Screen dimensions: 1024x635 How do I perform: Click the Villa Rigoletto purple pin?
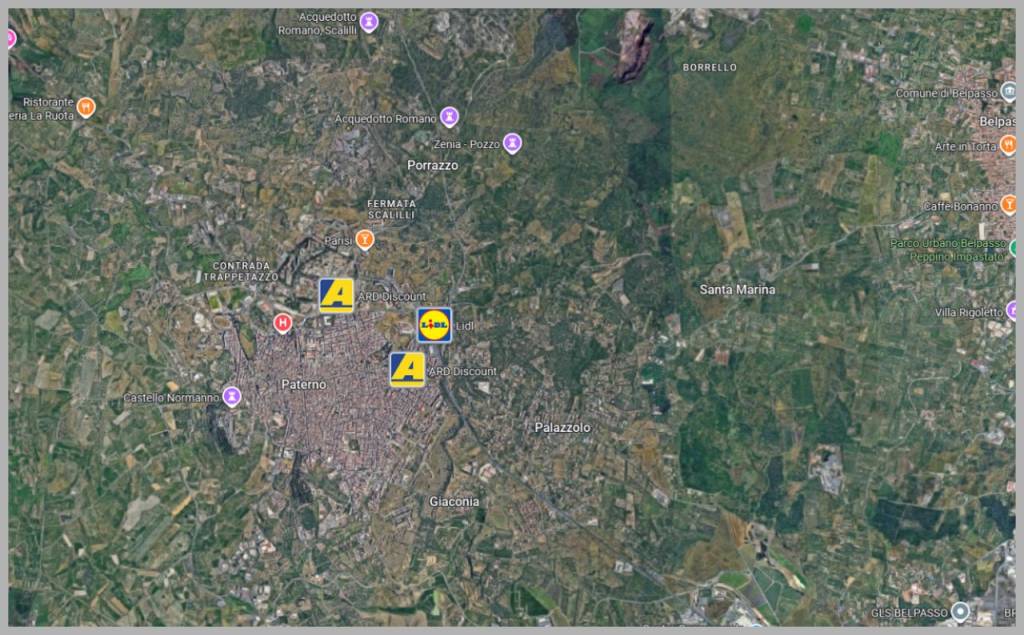click(1011, 312)
